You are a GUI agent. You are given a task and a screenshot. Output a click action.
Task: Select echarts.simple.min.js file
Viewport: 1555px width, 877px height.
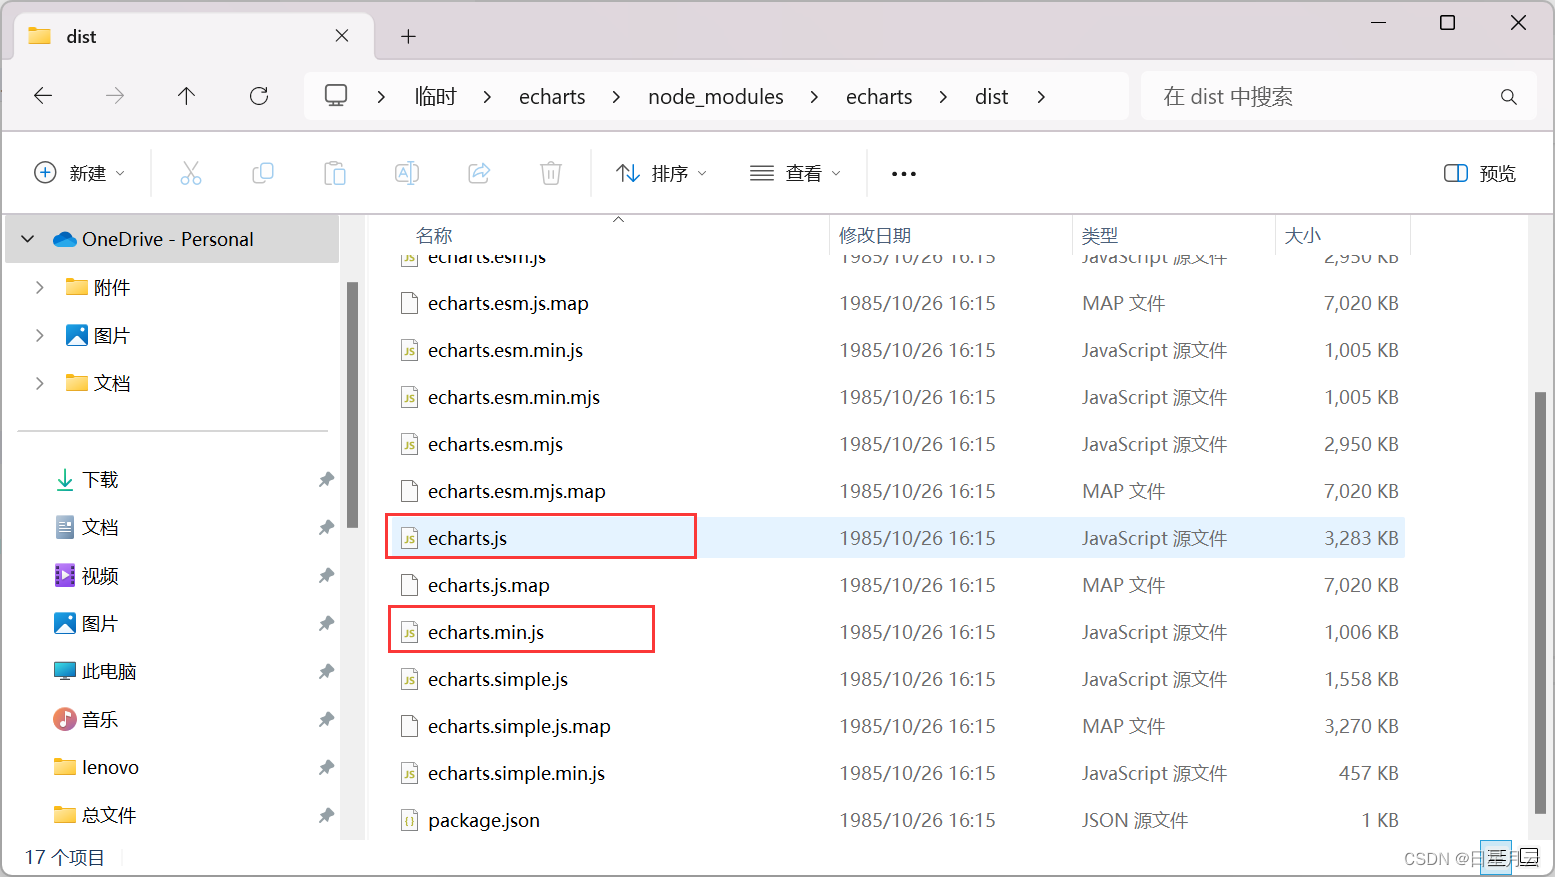click(x=895, y=773)
